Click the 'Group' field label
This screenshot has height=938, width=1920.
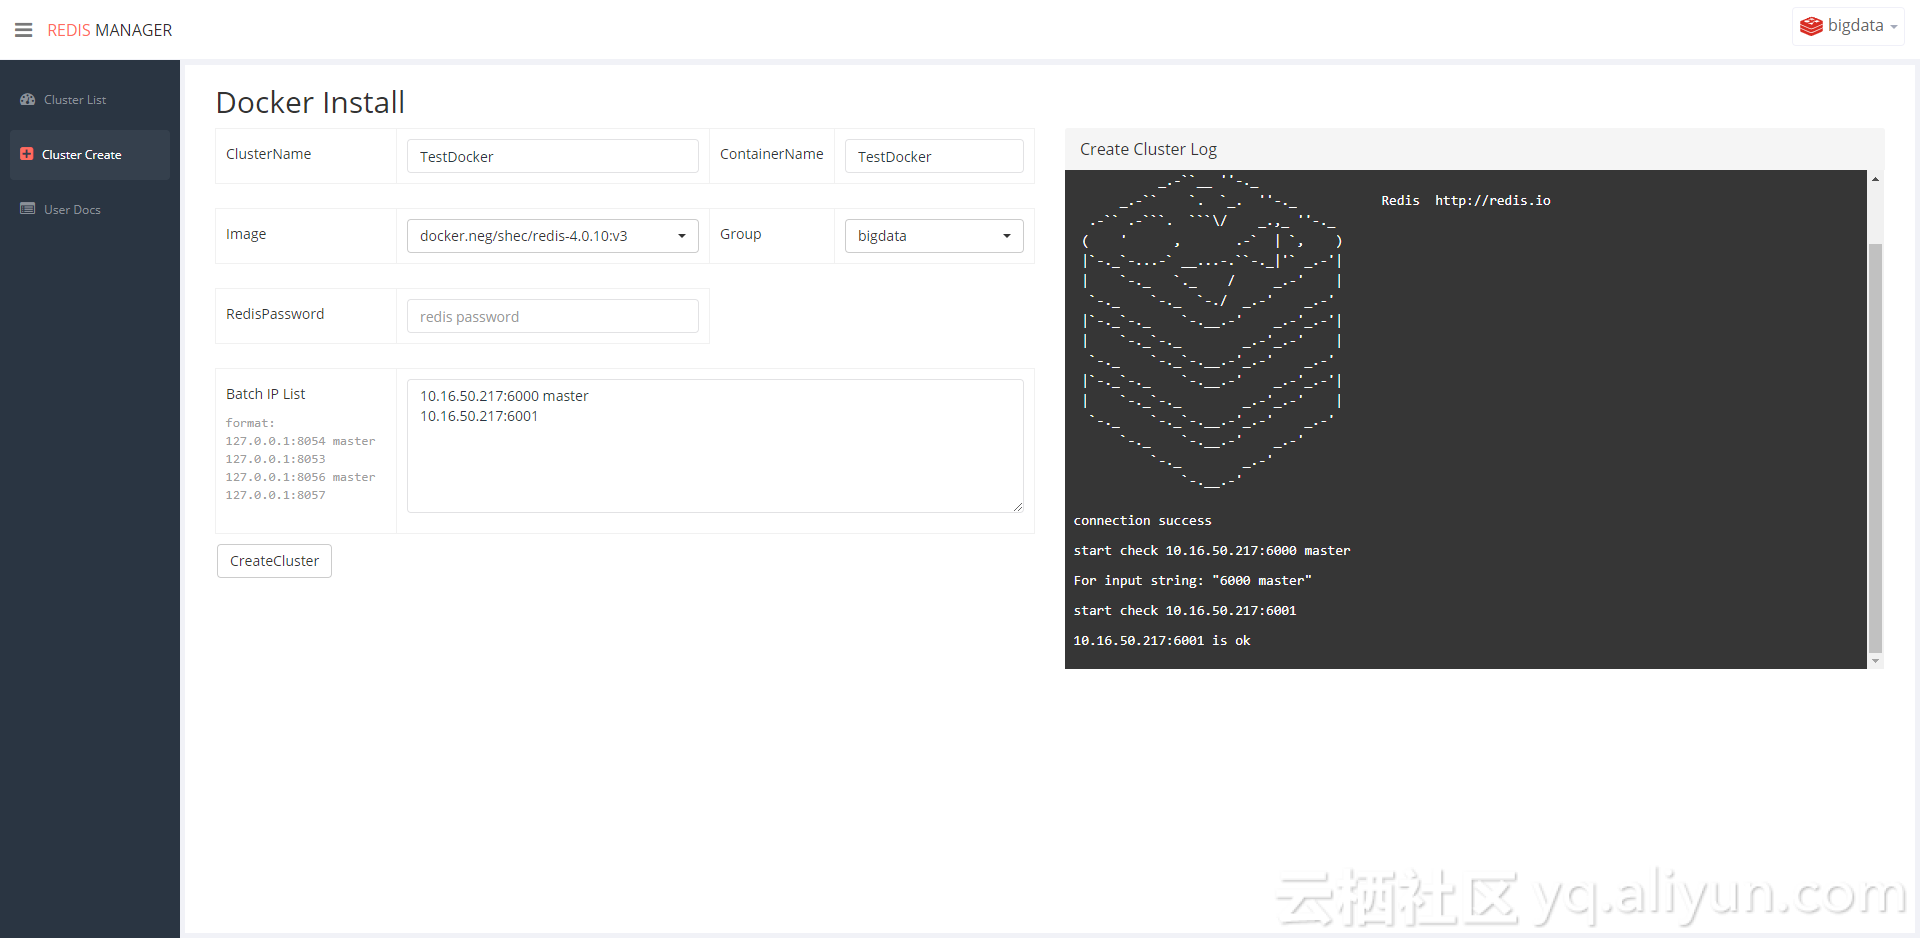740,234
